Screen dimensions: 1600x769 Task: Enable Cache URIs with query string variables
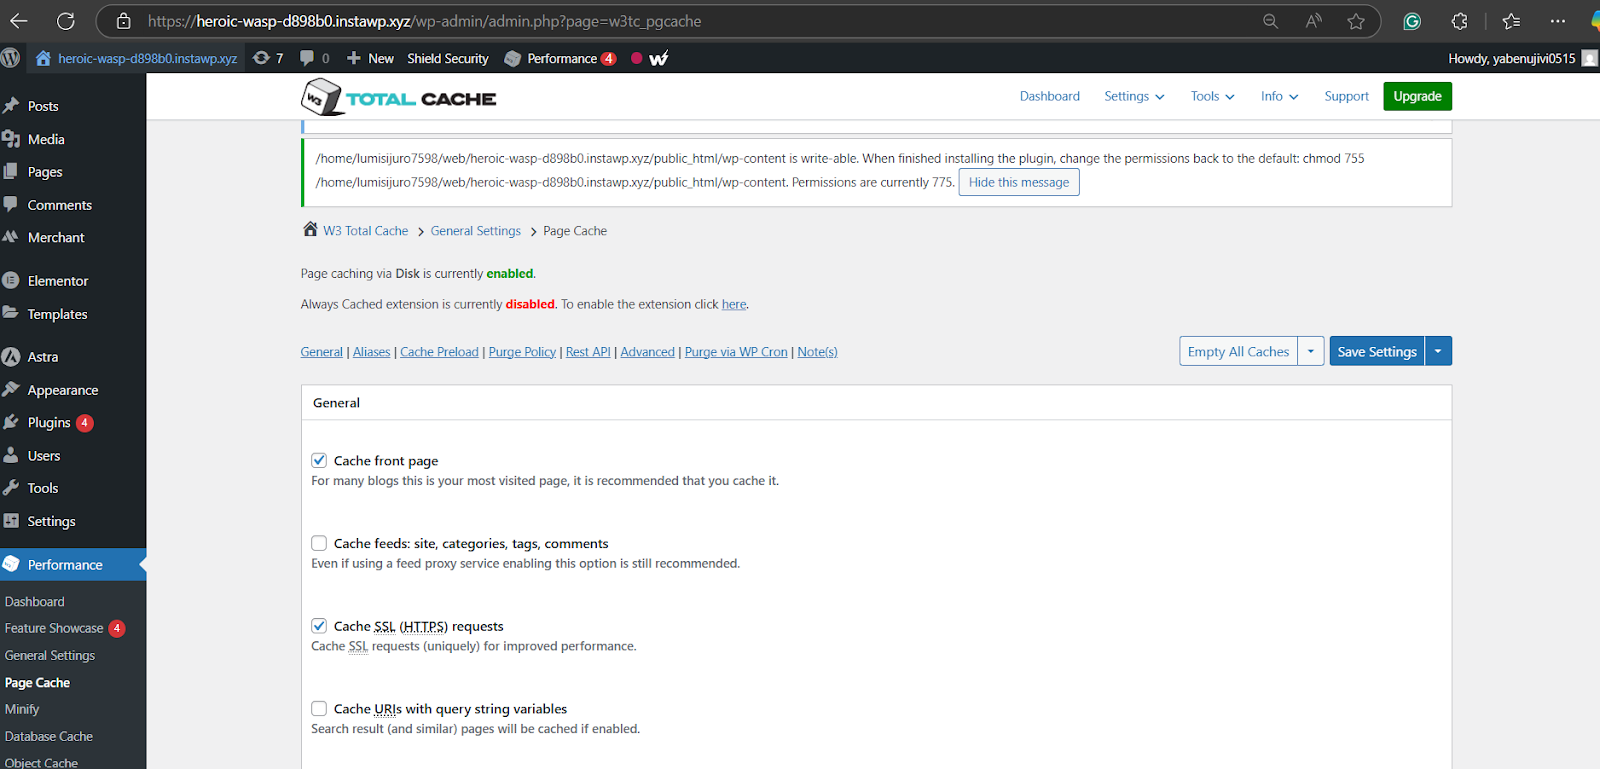tap(319, 708)
